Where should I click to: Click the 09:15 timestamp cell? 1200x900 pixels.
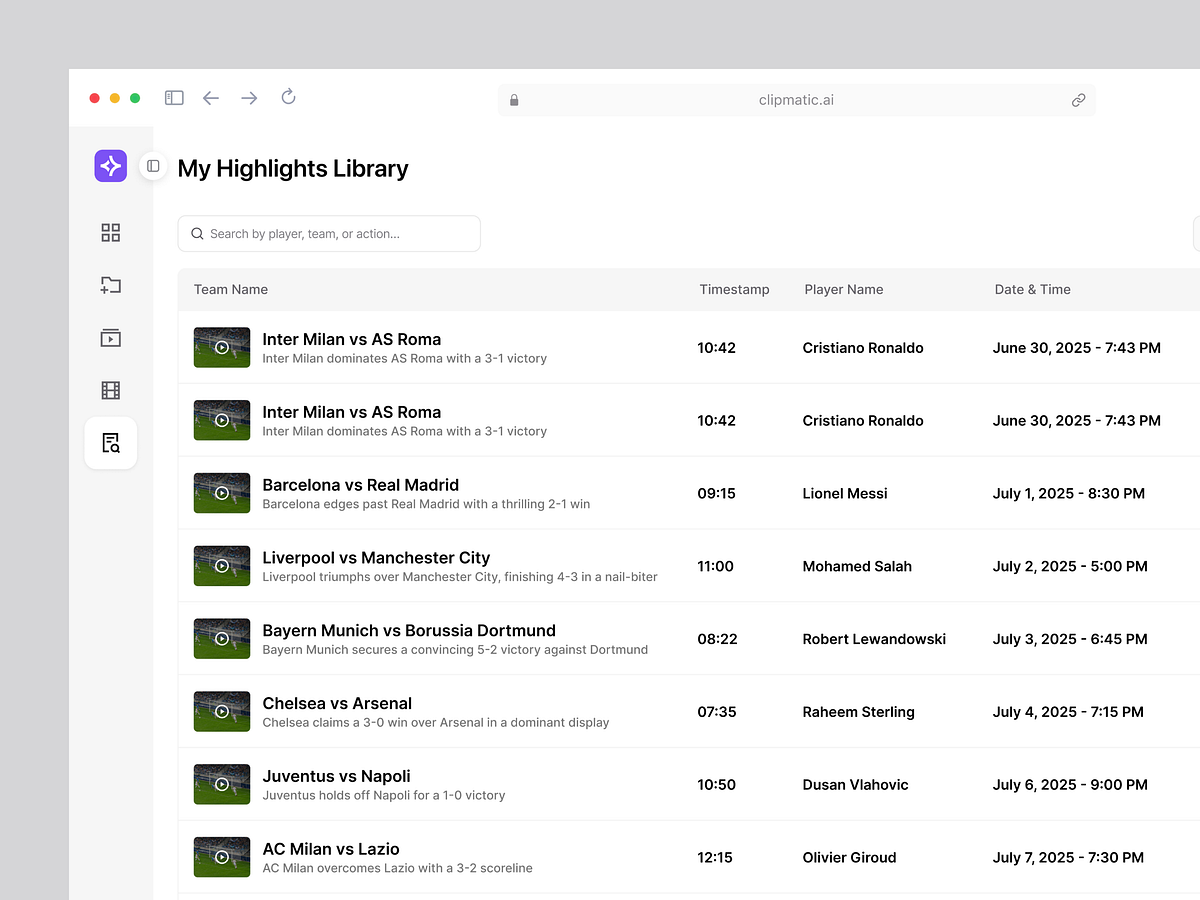(716, 494)
